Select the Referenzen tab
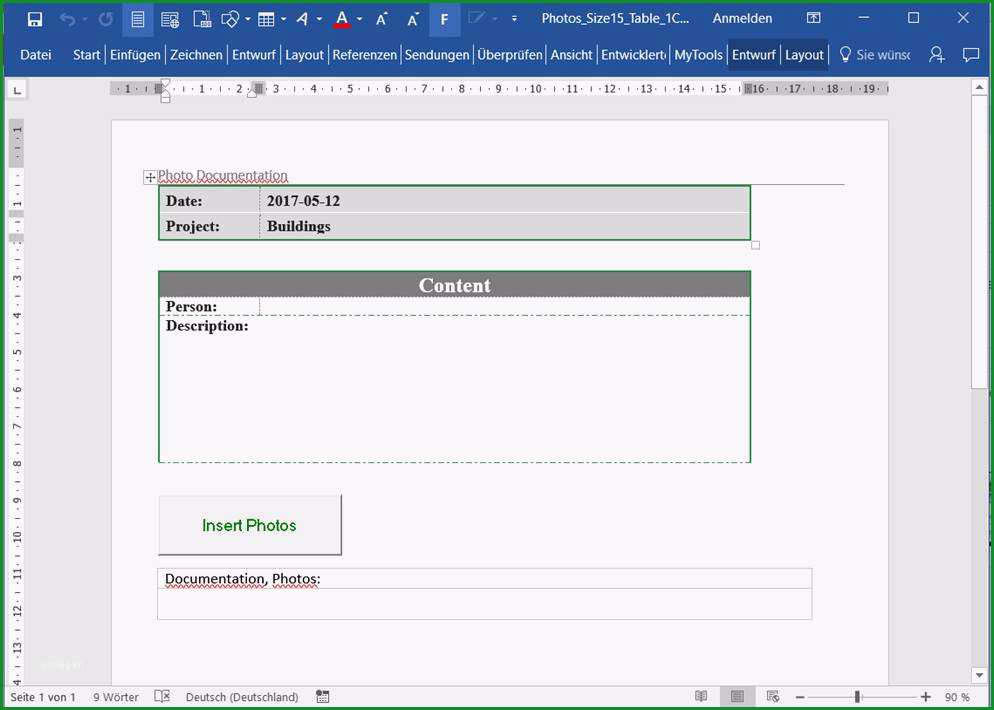Viewport: 994px width, 710px height. [x=365, y=55]
